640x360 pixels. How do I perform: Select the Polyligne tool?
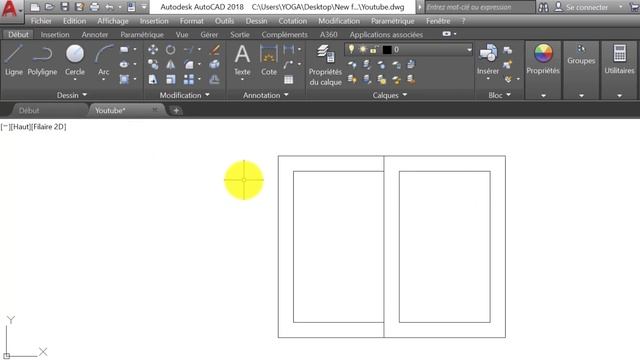42,60
